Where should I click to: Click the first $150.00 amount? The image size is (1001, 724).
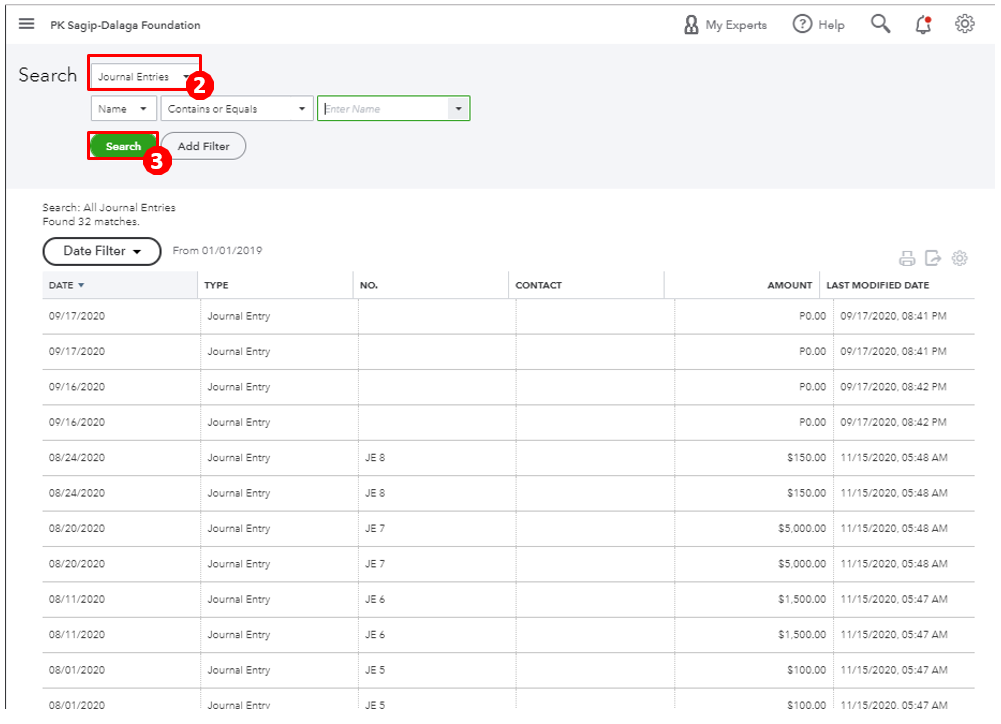[806, 458]
